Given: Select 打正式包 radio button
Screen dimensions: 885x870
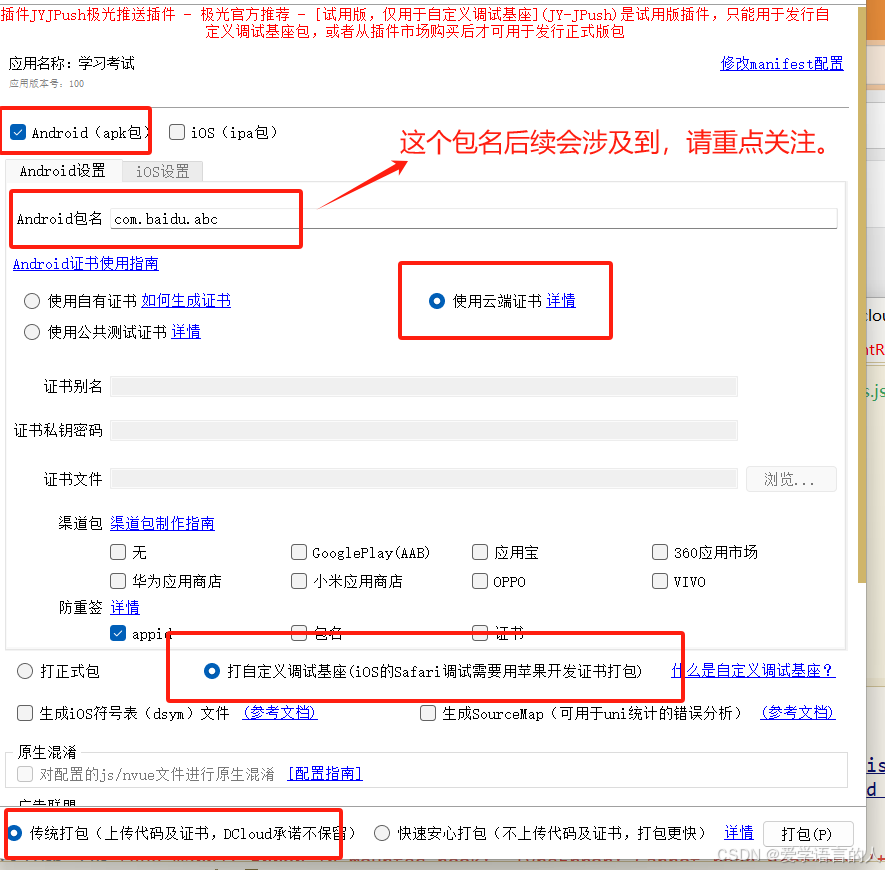Looking at the screenshot, I should (x=24, y=671).
